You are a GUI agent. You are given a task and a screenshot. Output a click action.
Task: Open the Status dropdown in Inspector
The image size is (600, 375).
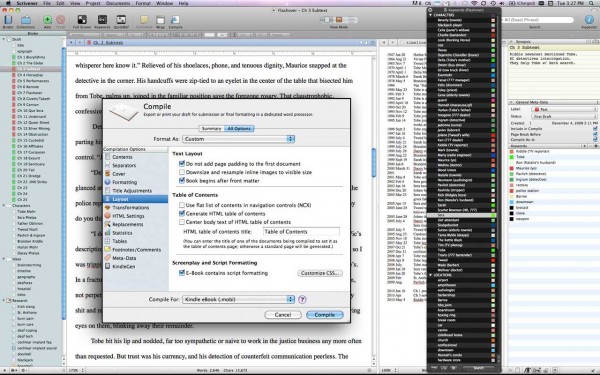(564, 116)
